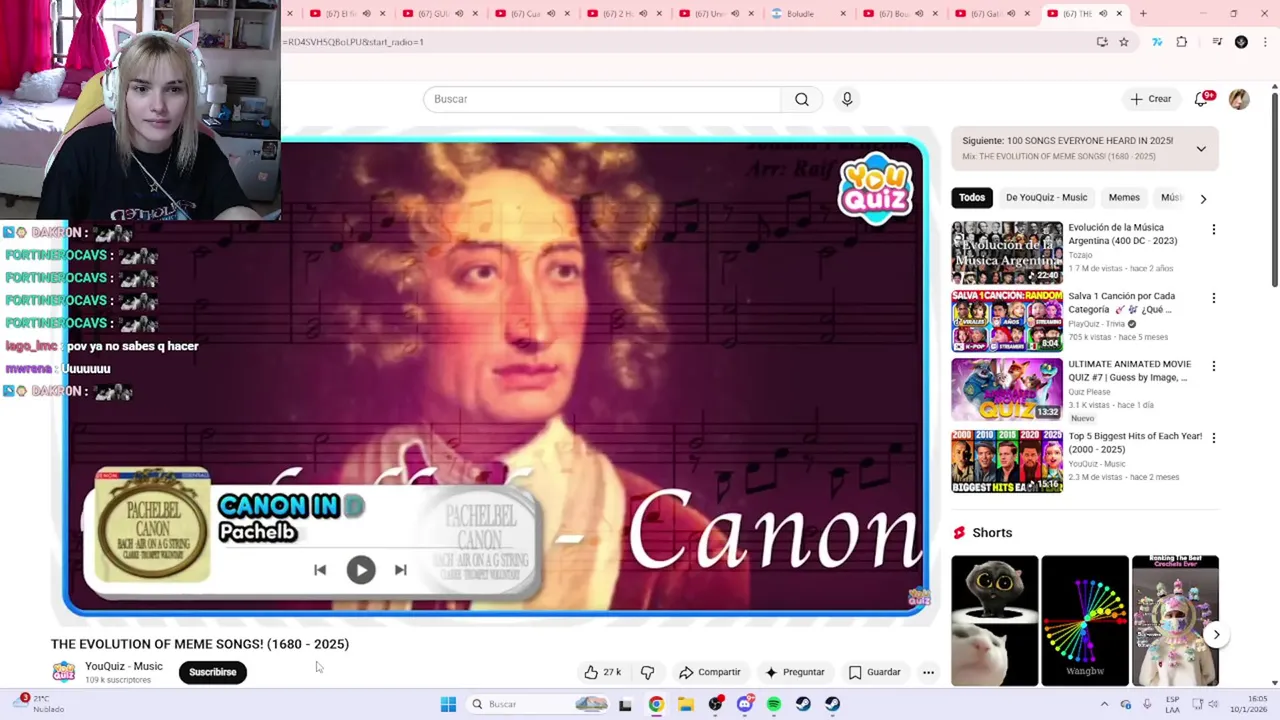
Task: Open options menu for Música Argentina video
Action: pyautogui.click(x=1214, y=230)
